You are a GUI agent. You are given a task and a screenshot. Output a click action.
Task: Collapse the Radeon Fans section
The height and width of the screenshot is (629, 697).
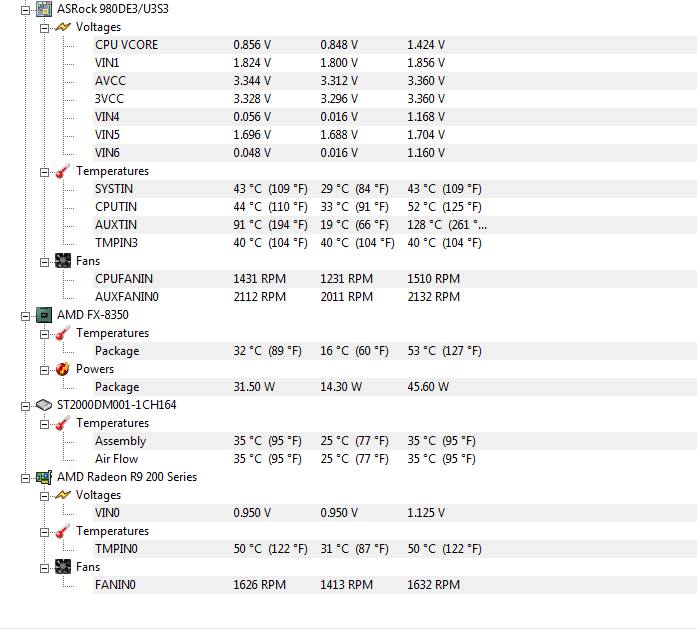coord(44,568)
